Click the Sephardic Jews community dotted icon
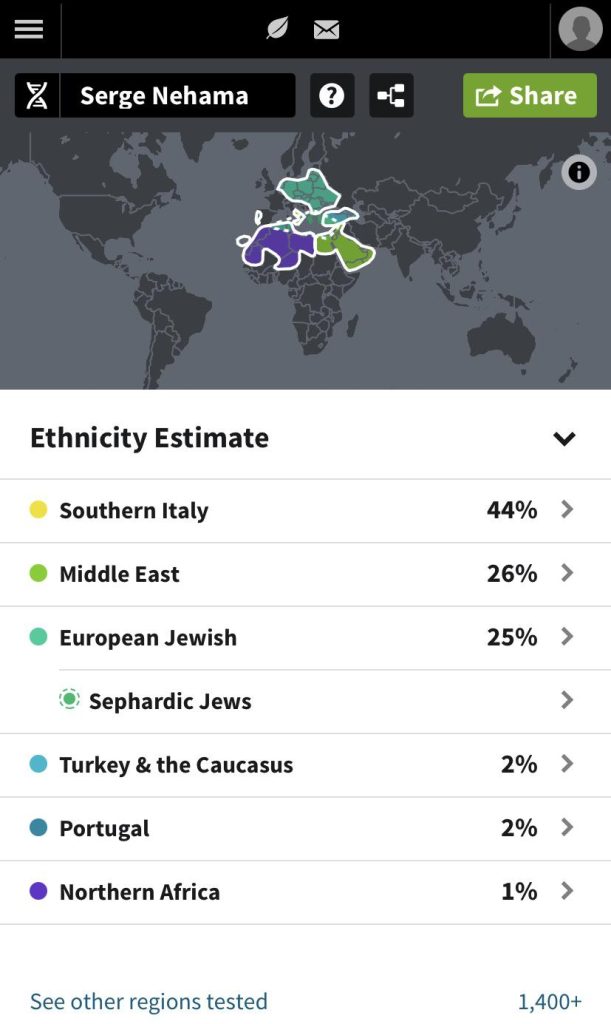 pyautogui.click(x=69, y=700)
